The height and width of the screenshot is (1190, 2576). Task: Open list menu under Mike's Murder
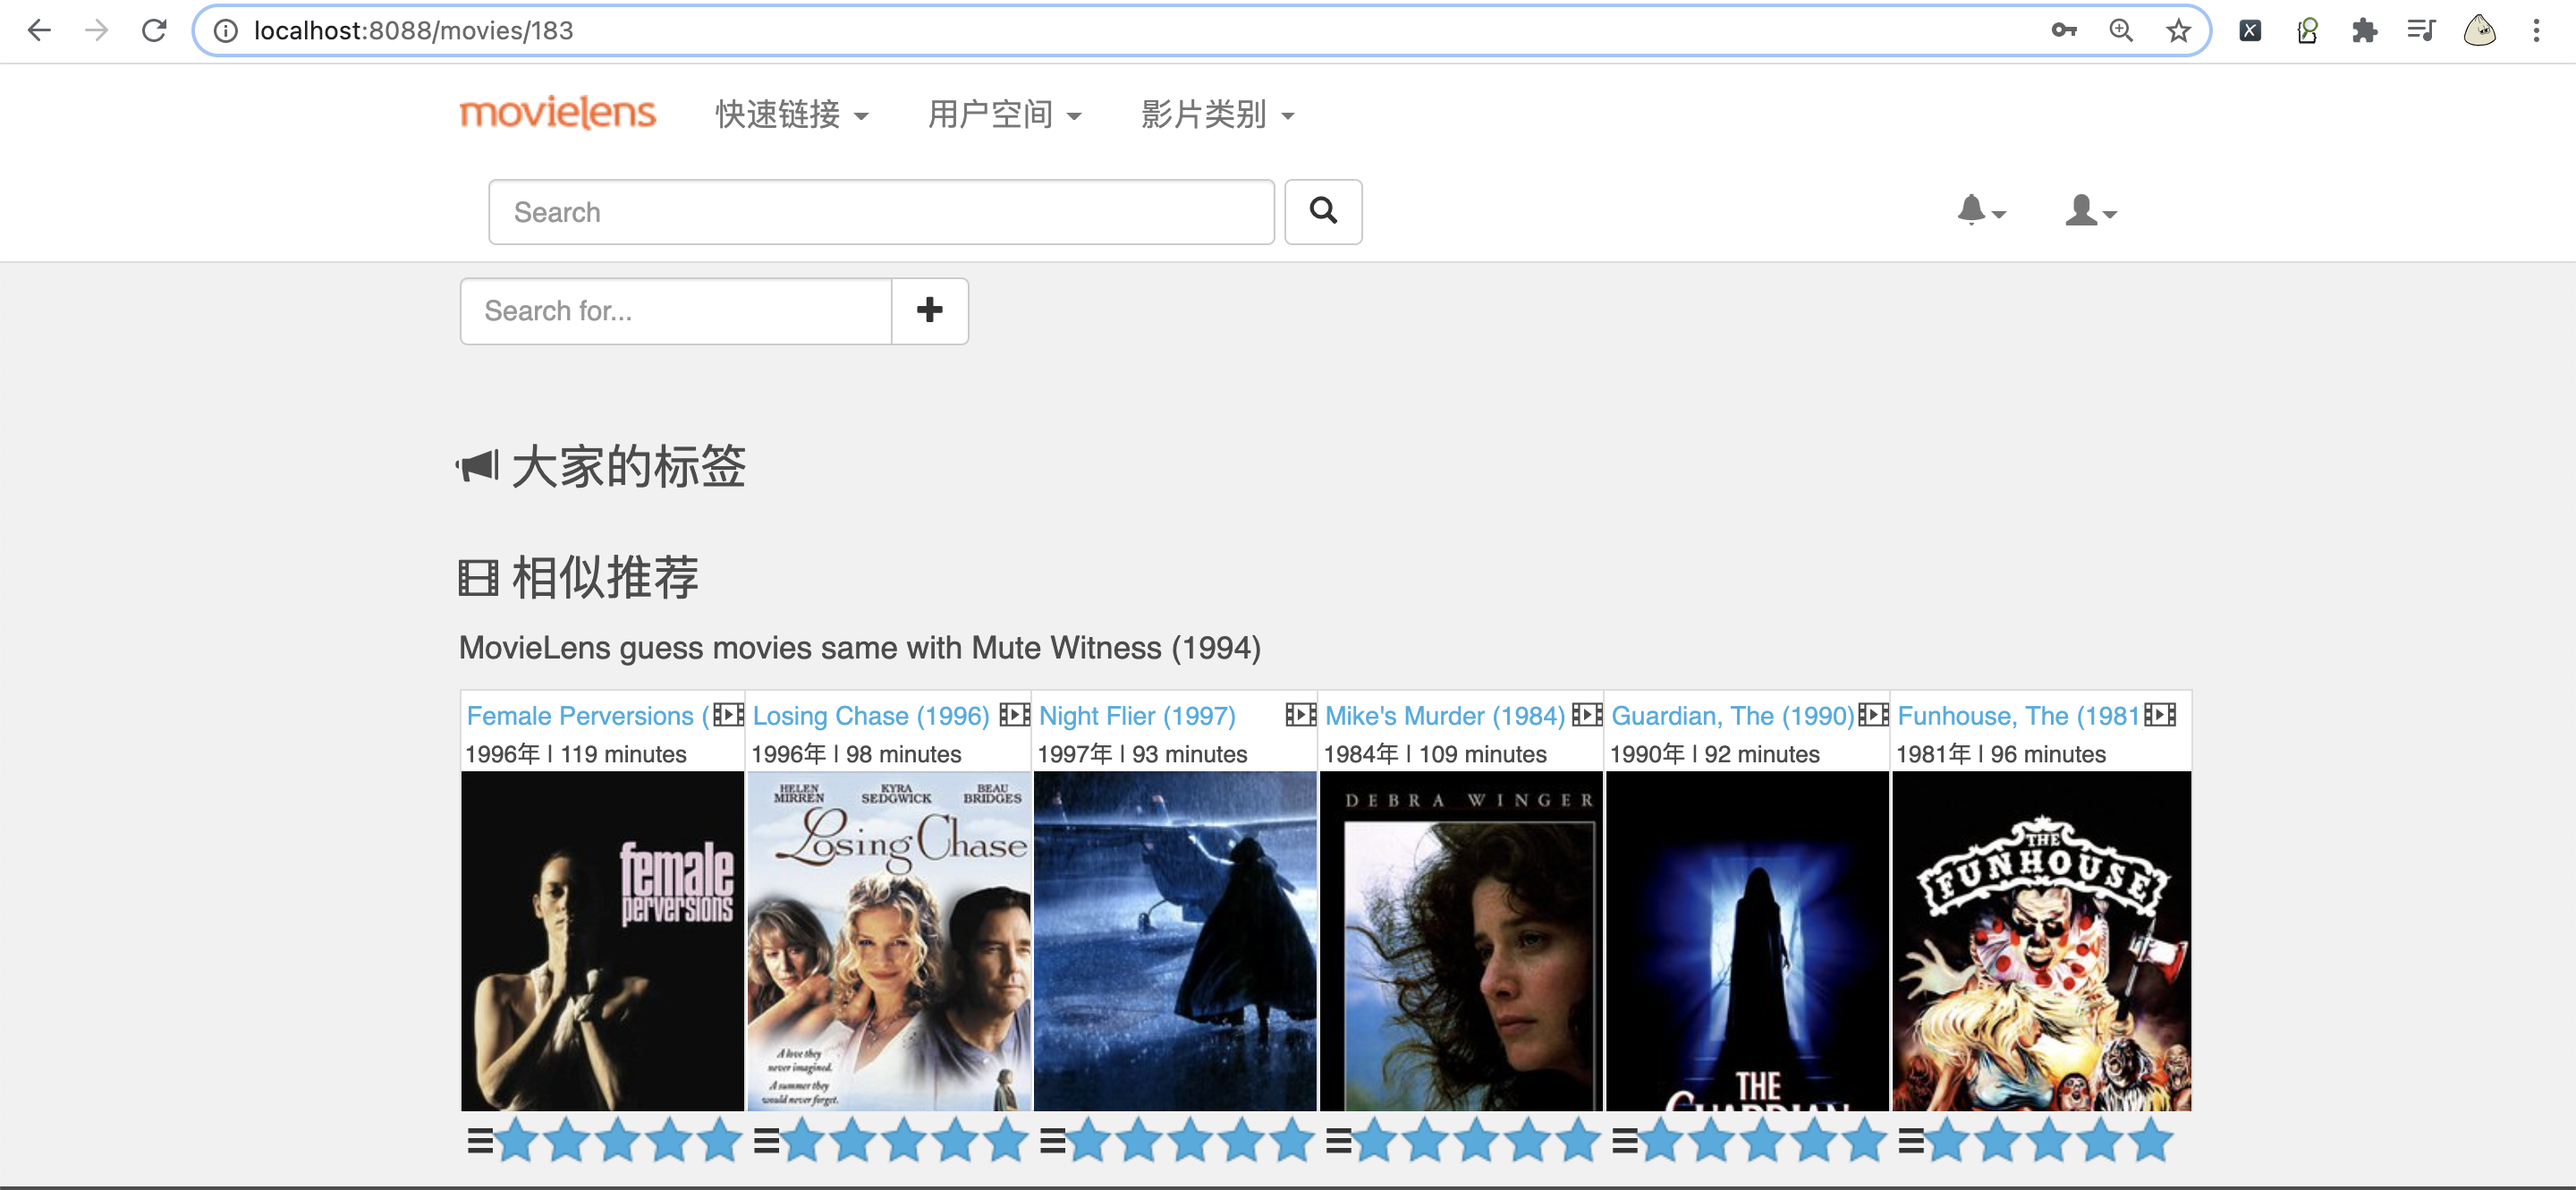(x=1338, y=1140)
